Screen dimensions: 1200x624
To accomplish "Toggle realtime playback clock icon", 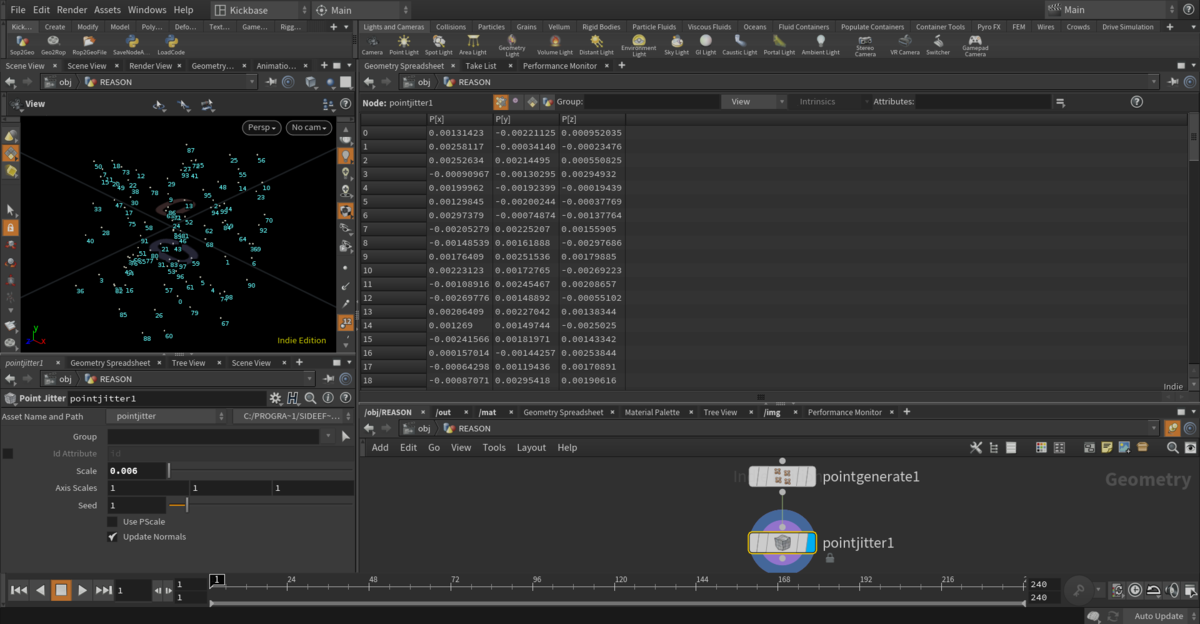I will pos(1135,590).
